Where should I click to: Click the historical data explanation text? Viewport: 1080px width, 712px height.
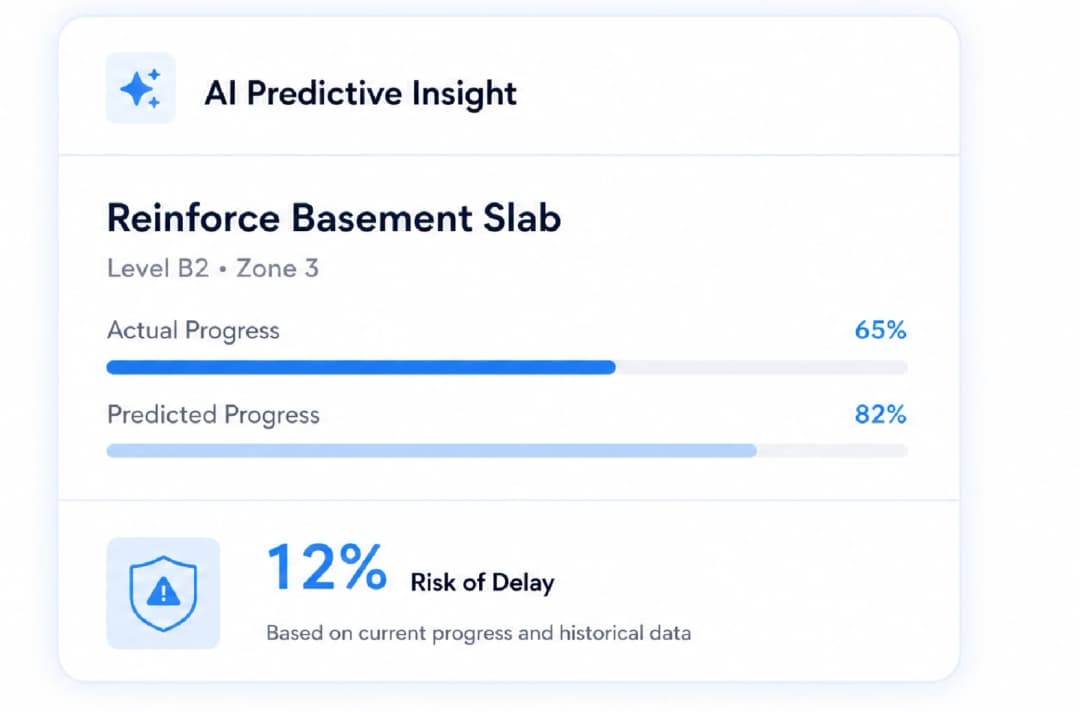coord(479,633)
